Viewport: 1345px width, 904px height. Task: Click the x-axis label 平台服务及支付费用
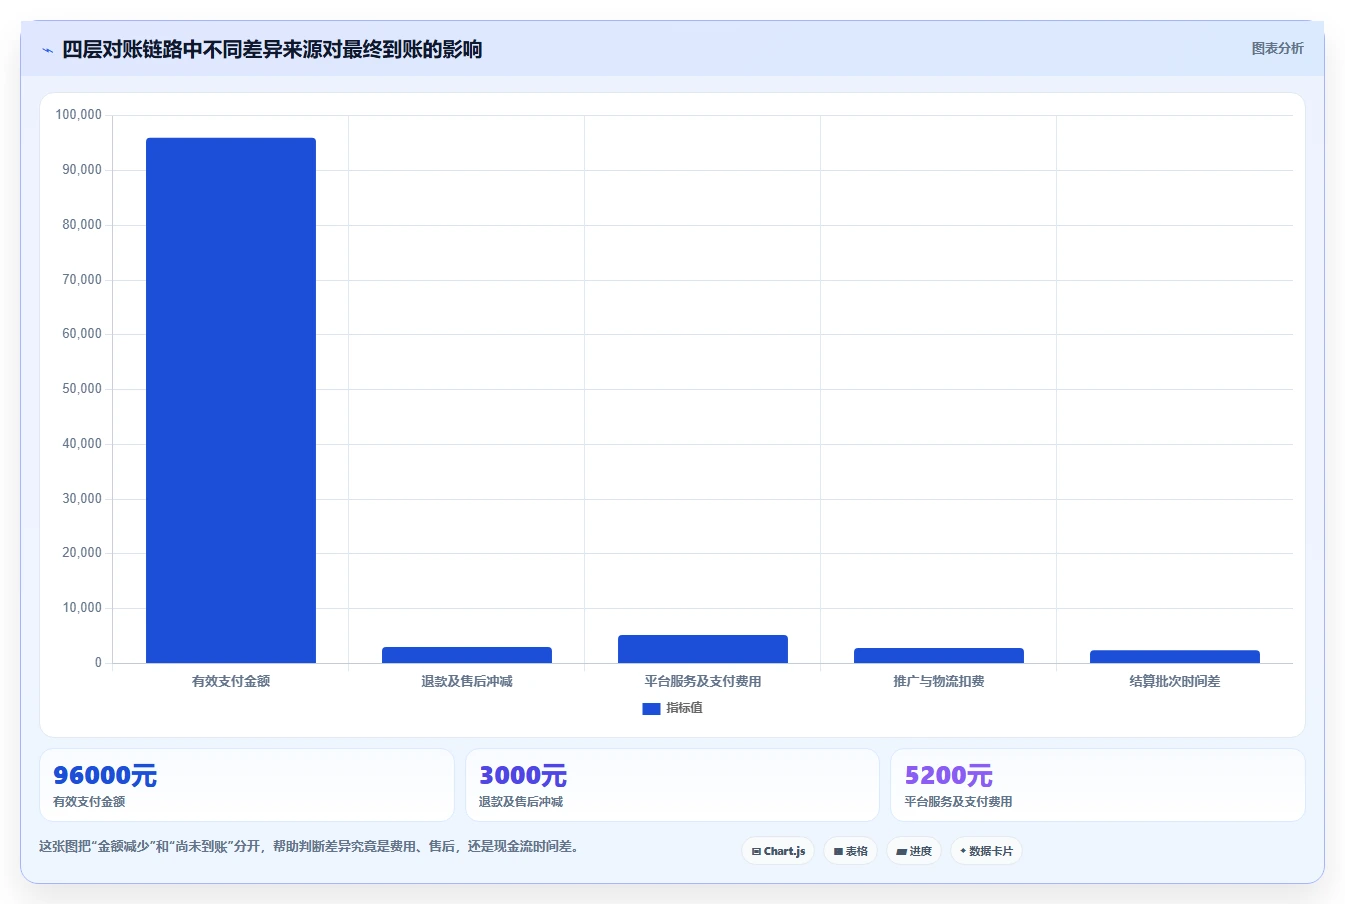(703, 681)
